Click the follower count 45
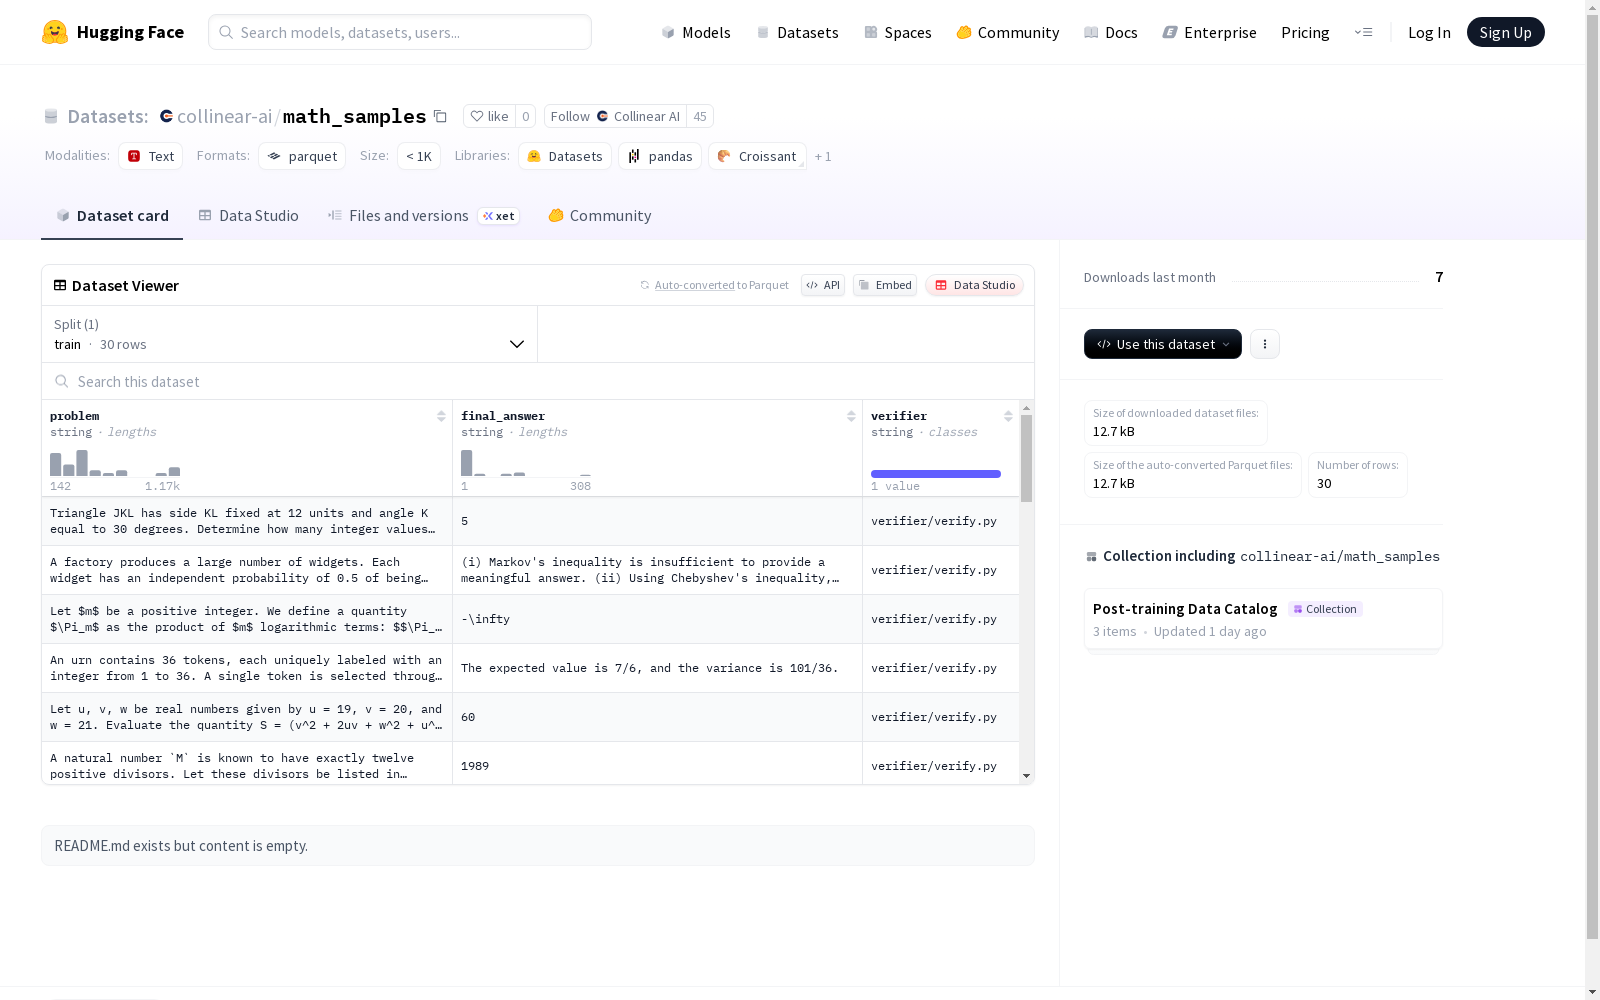The width and height of the screenshot is (1600, 1000). click(x=700, y=116)
